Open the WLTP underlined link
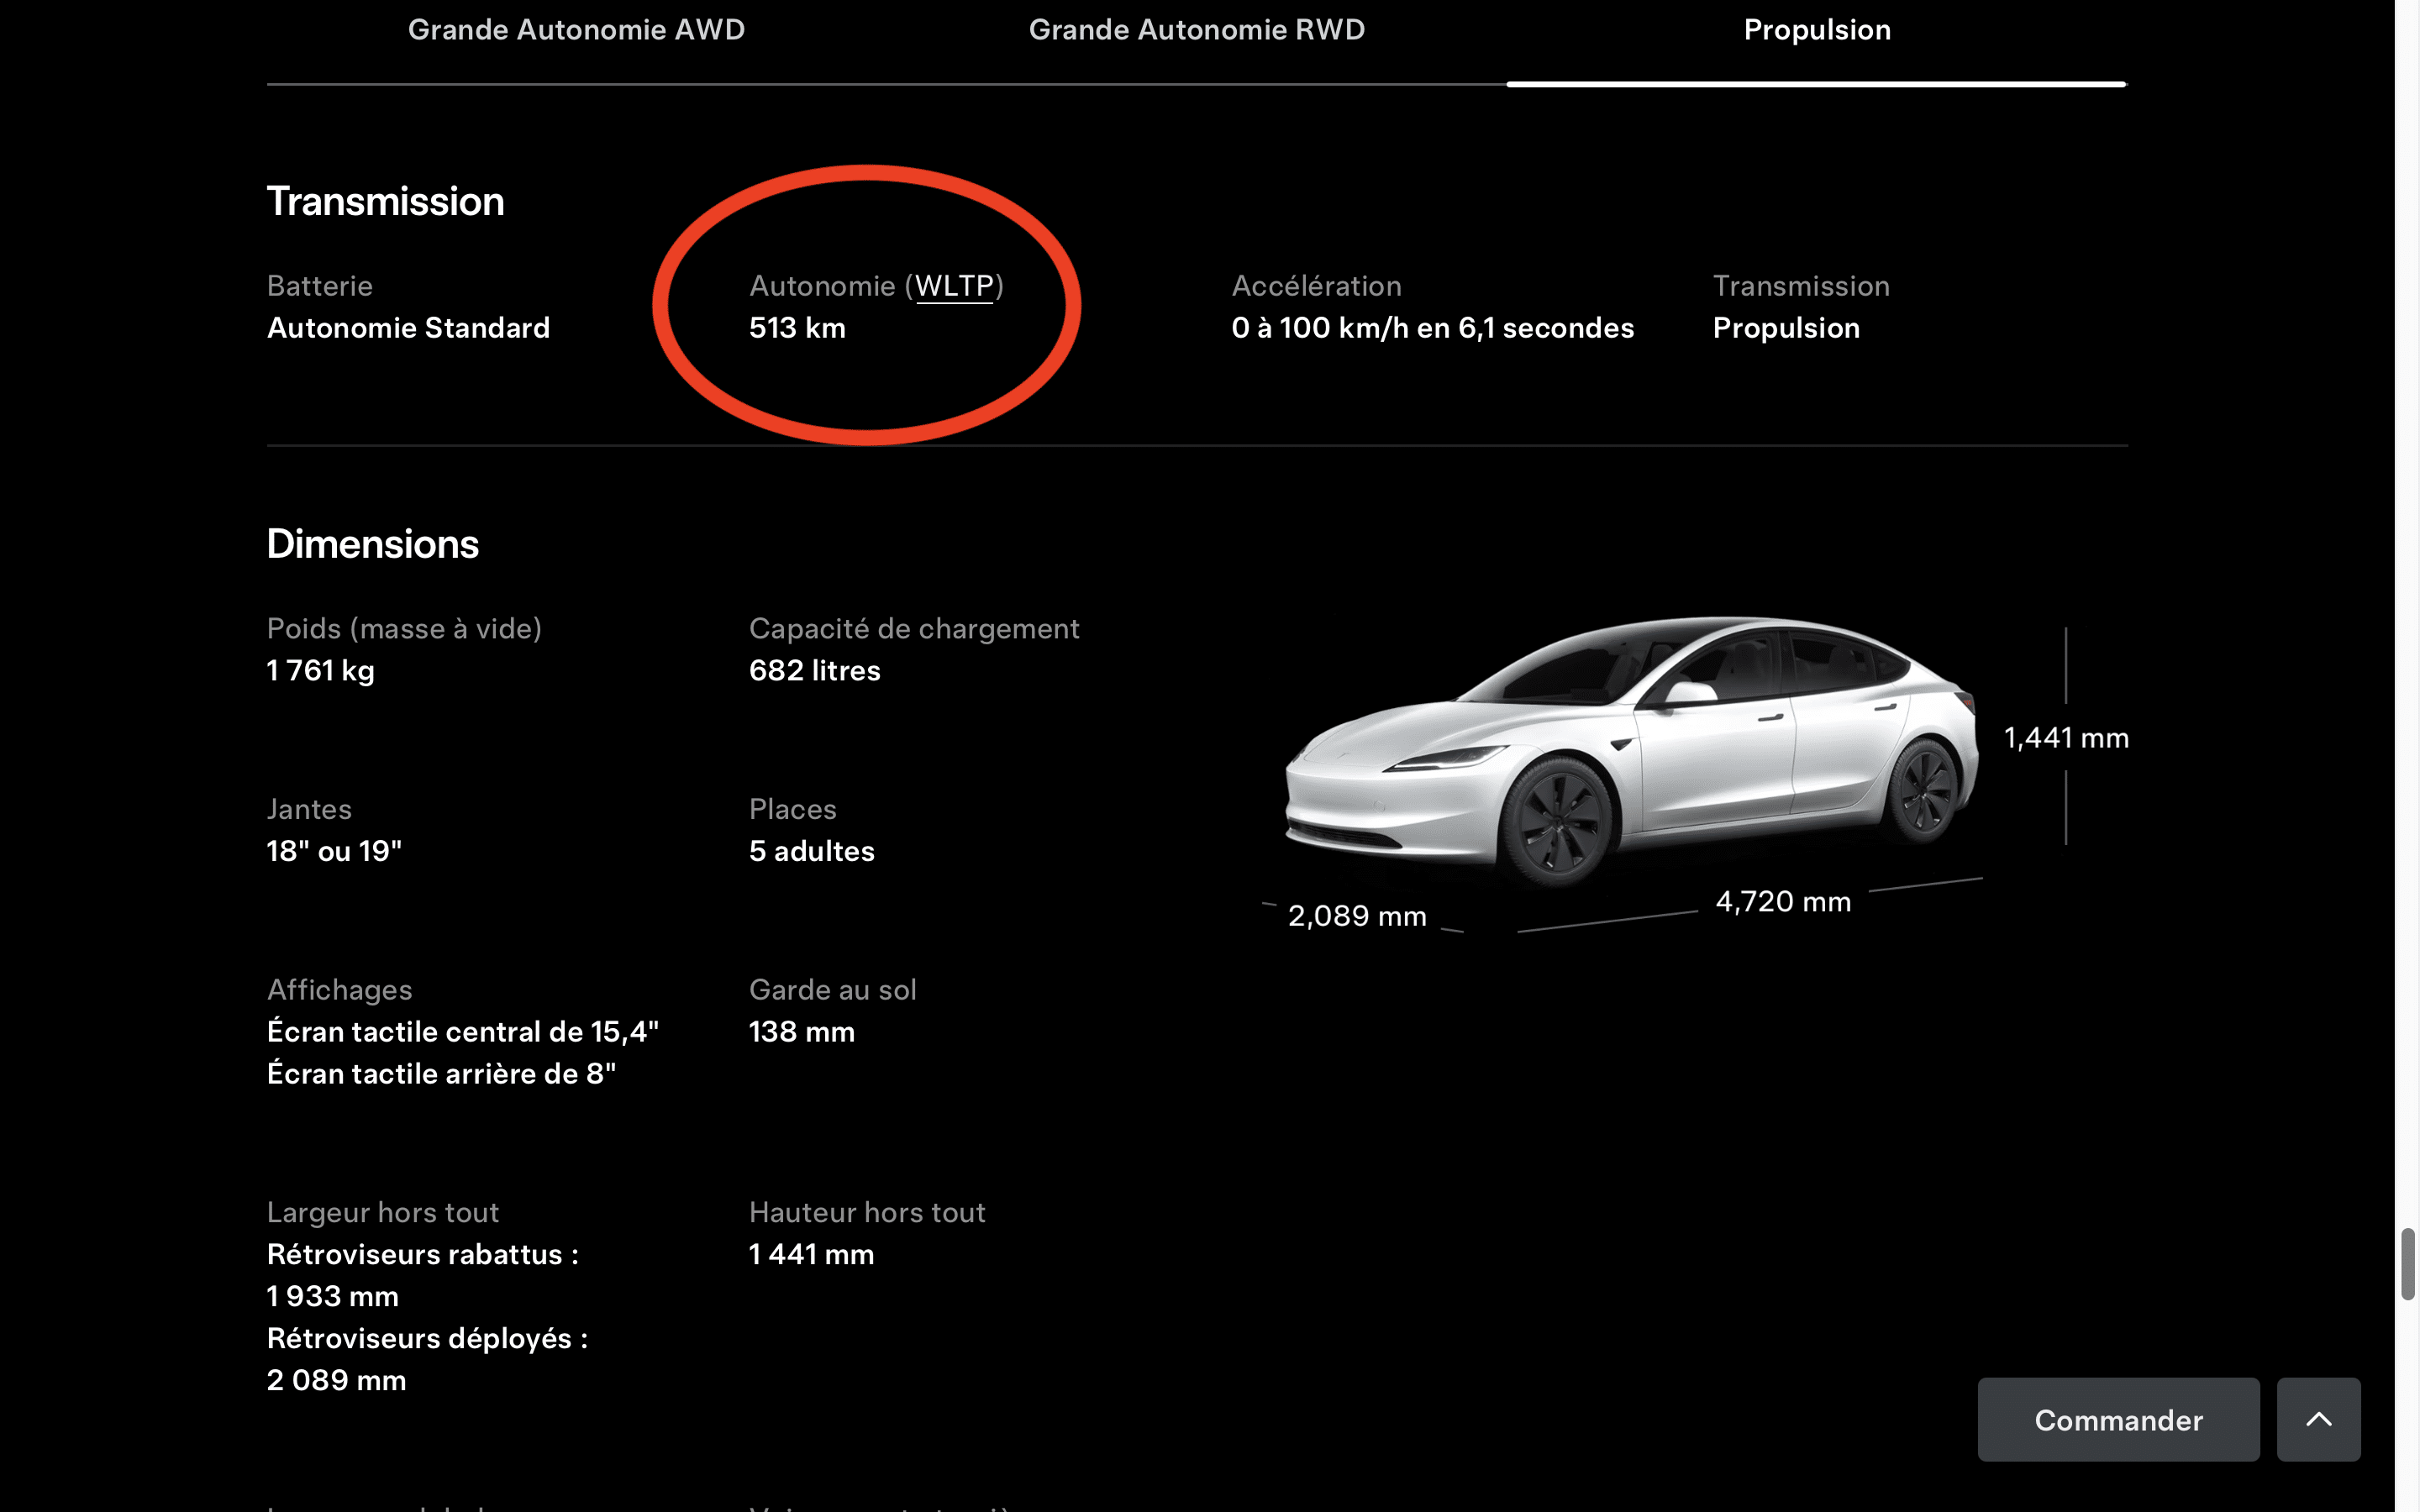Screen dimensions: 2420x1512 (954, 287)
